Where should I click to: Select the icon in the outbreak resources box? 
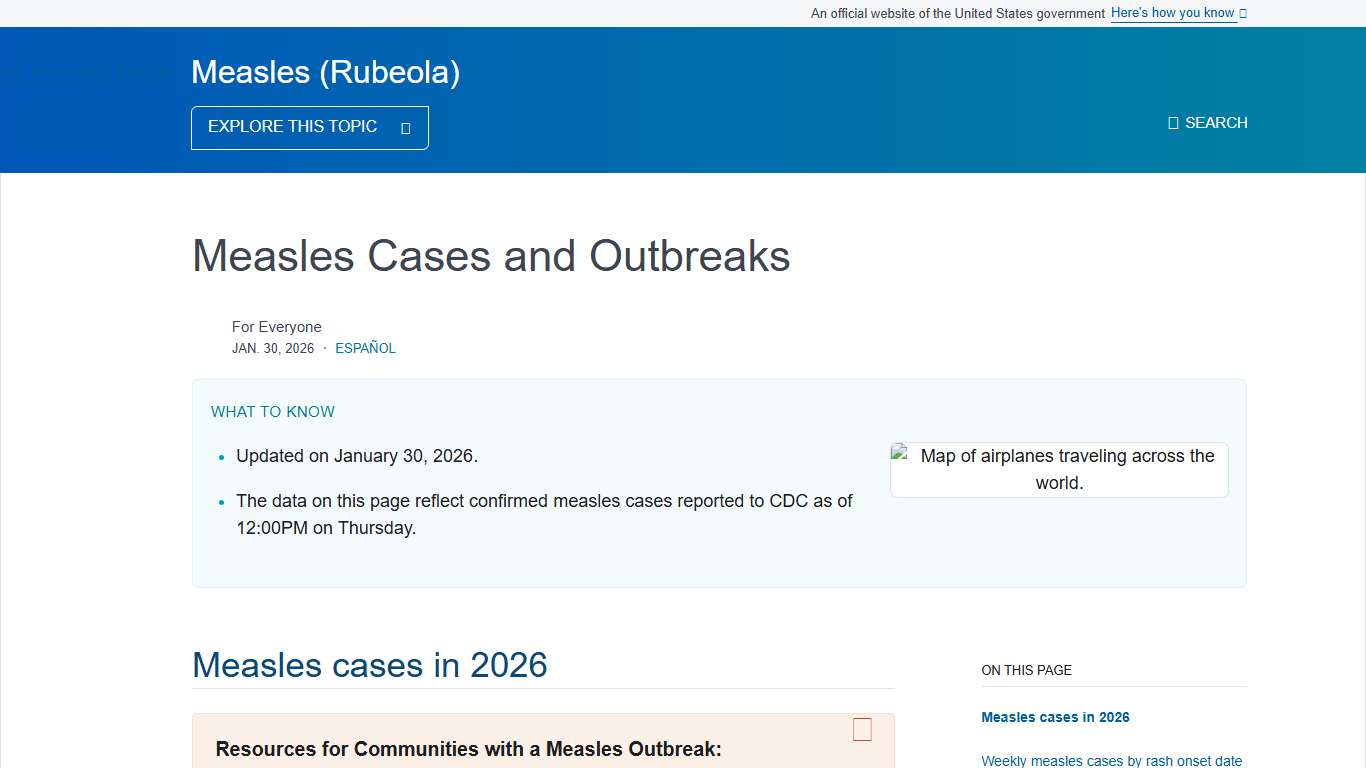(x=861, y=730)
